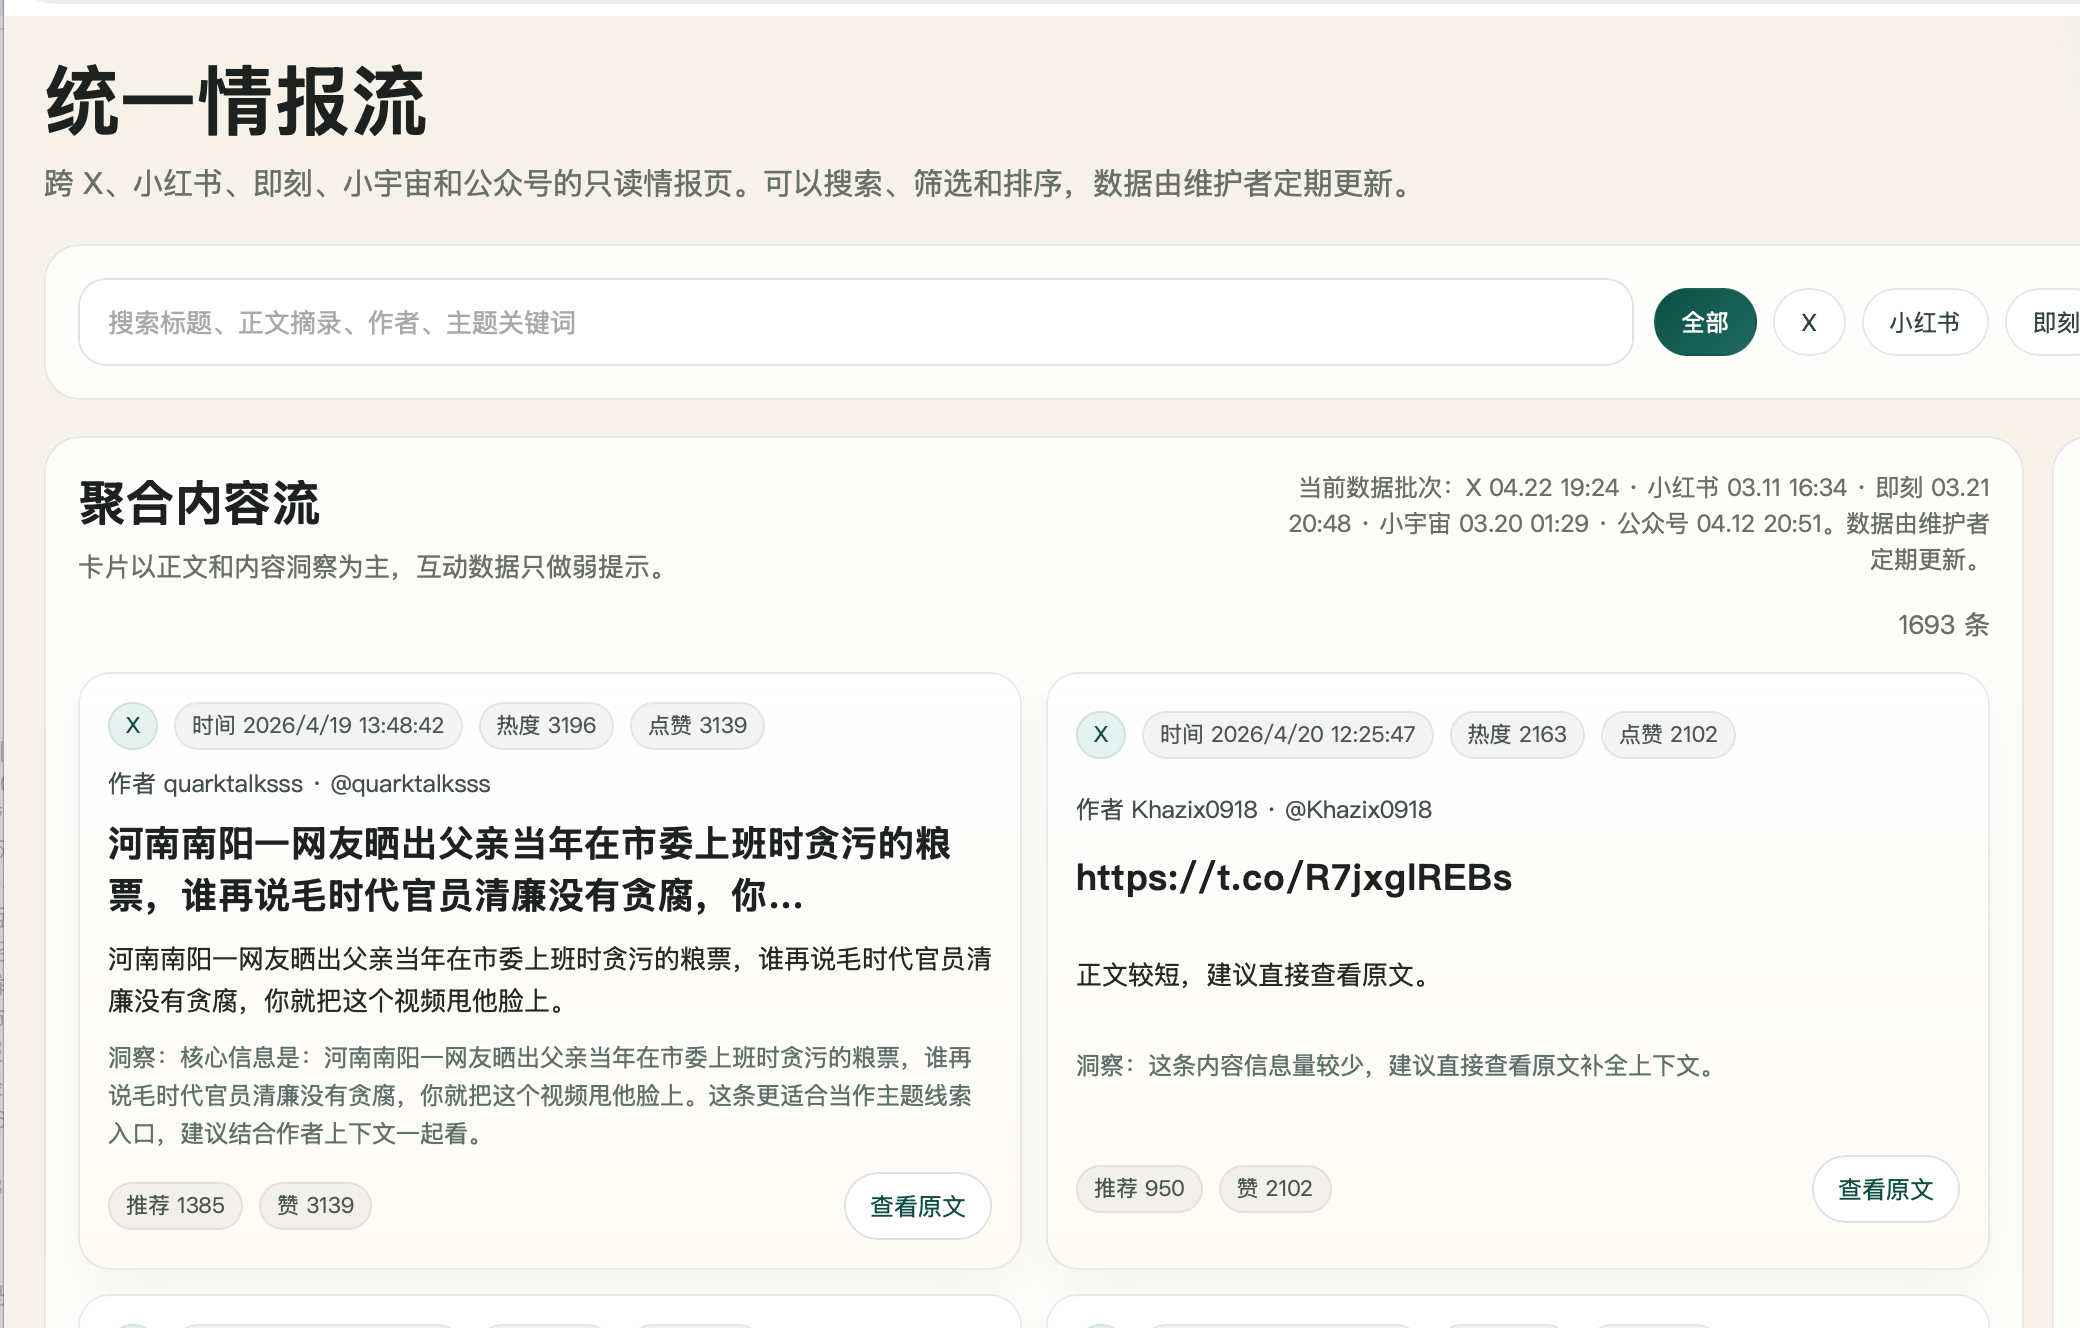
Task: Click the 热度 3196 chip
Action: (546, 726)
